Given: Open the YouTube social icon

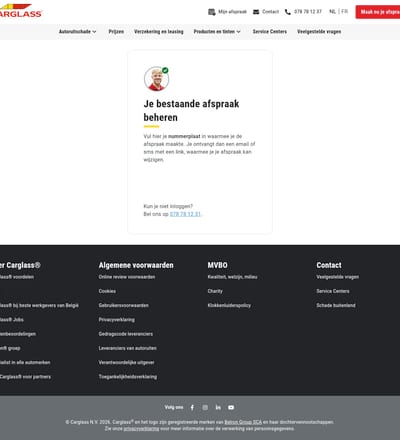Looking at the screenshot, I should tap(231, 407).
